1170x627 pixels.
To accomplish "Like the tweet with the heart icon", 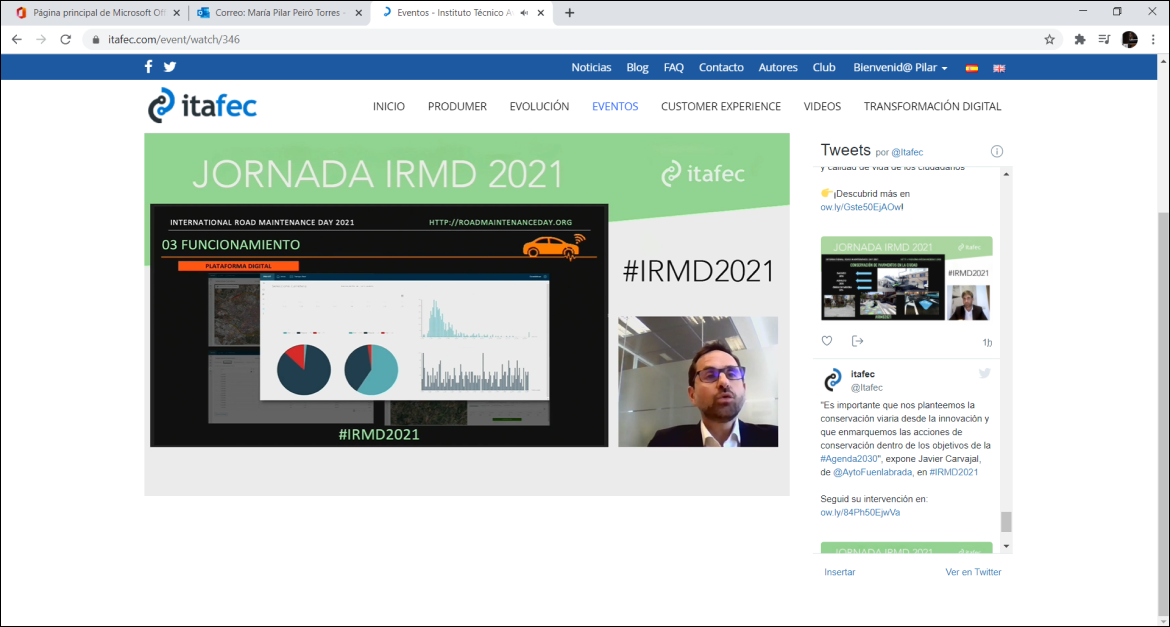I will coord(827,341).
